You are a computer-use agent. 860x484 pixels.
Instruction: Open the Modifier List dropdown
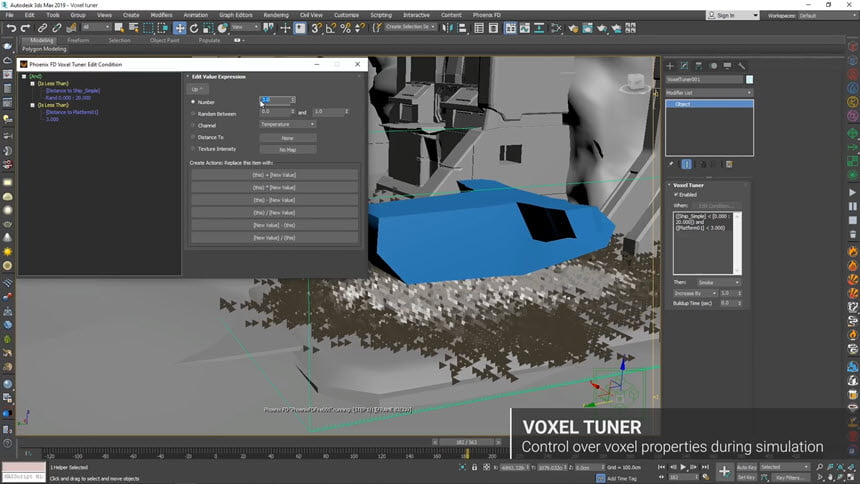click(x=709, y=93)
